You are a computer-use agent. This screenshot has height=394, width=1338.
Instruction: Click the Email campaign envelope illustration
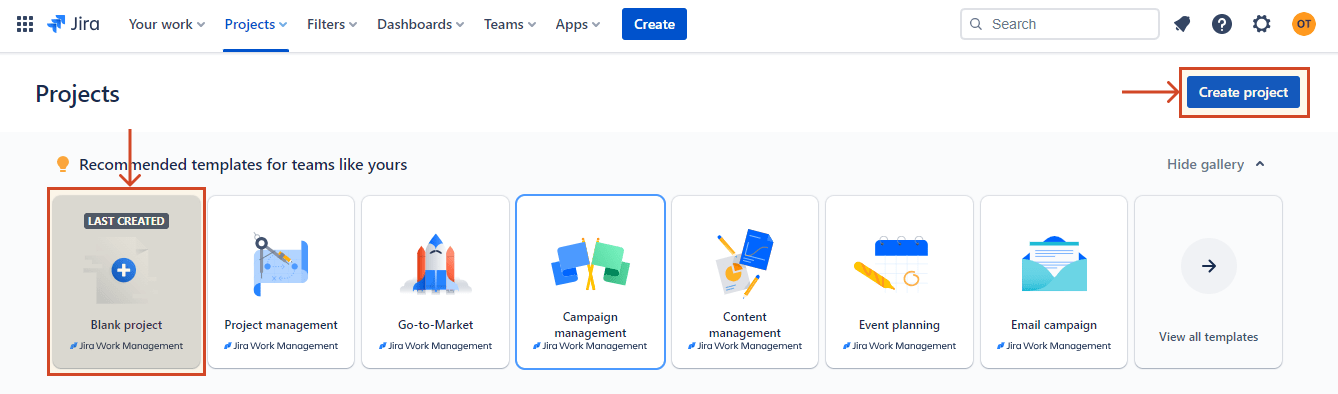coord(1054,264)
